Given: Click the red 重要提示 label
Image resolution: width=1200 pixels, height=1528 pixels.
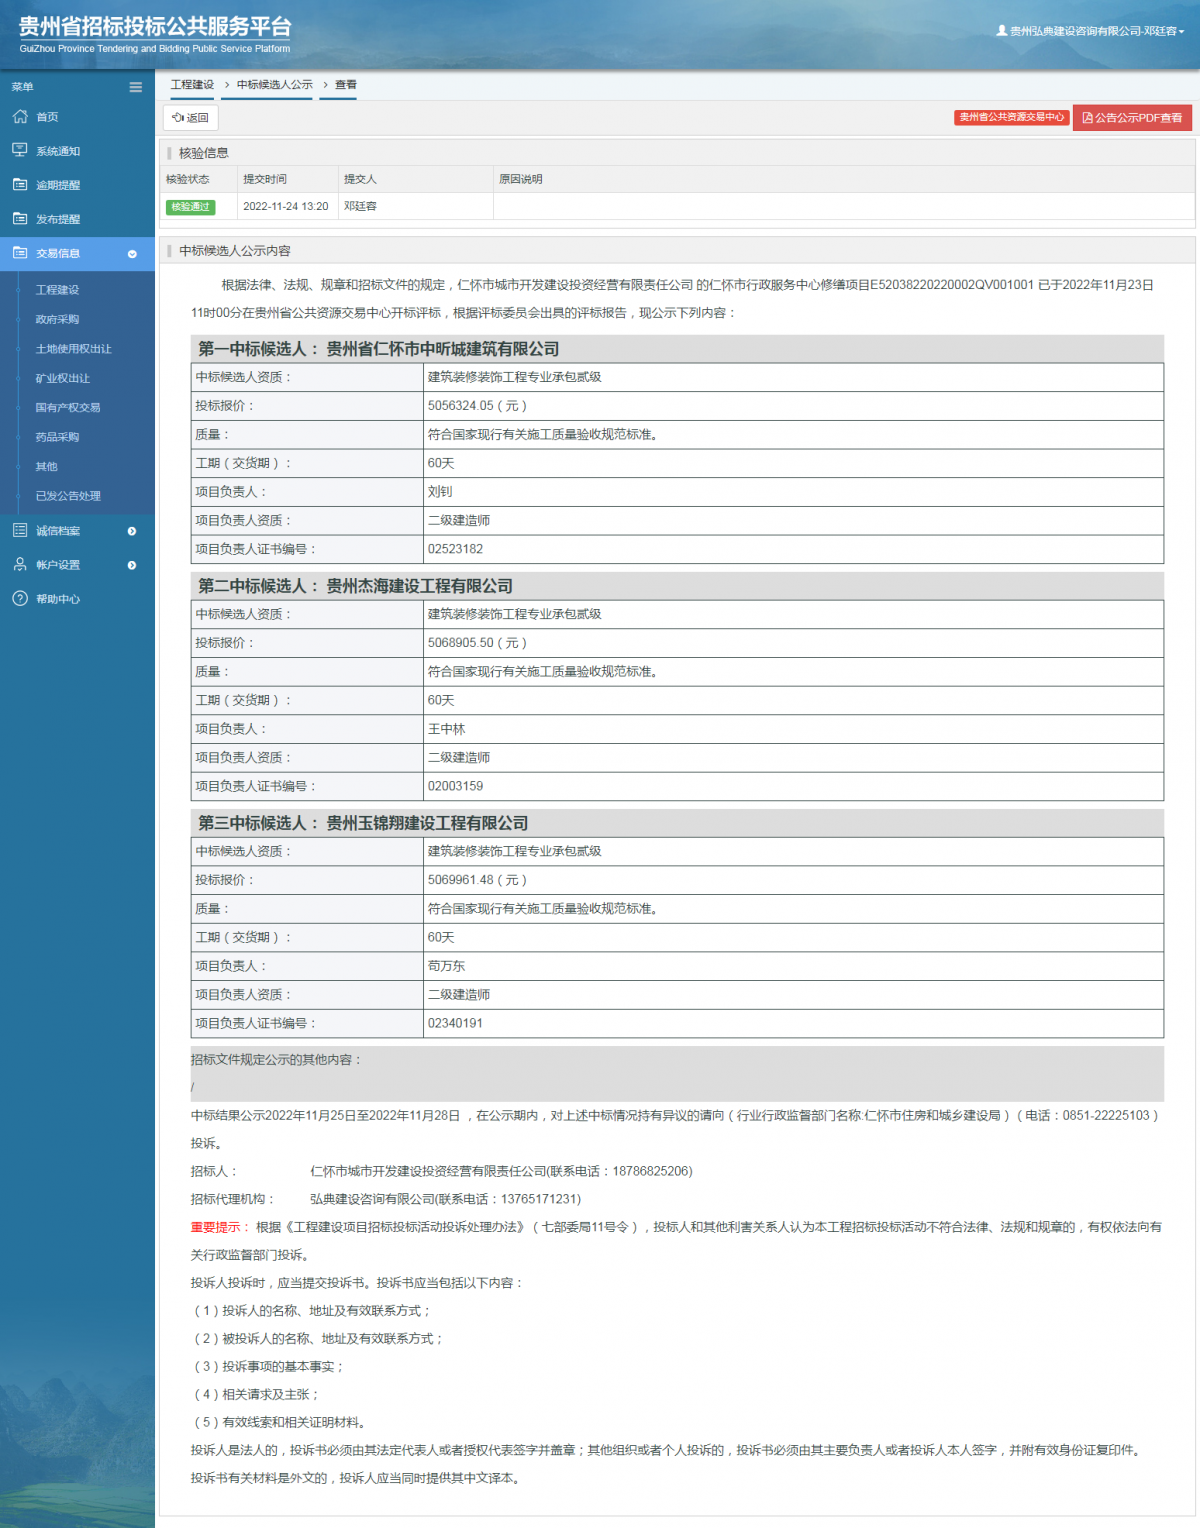Looking at the screenshot, I should point(219,1227).
